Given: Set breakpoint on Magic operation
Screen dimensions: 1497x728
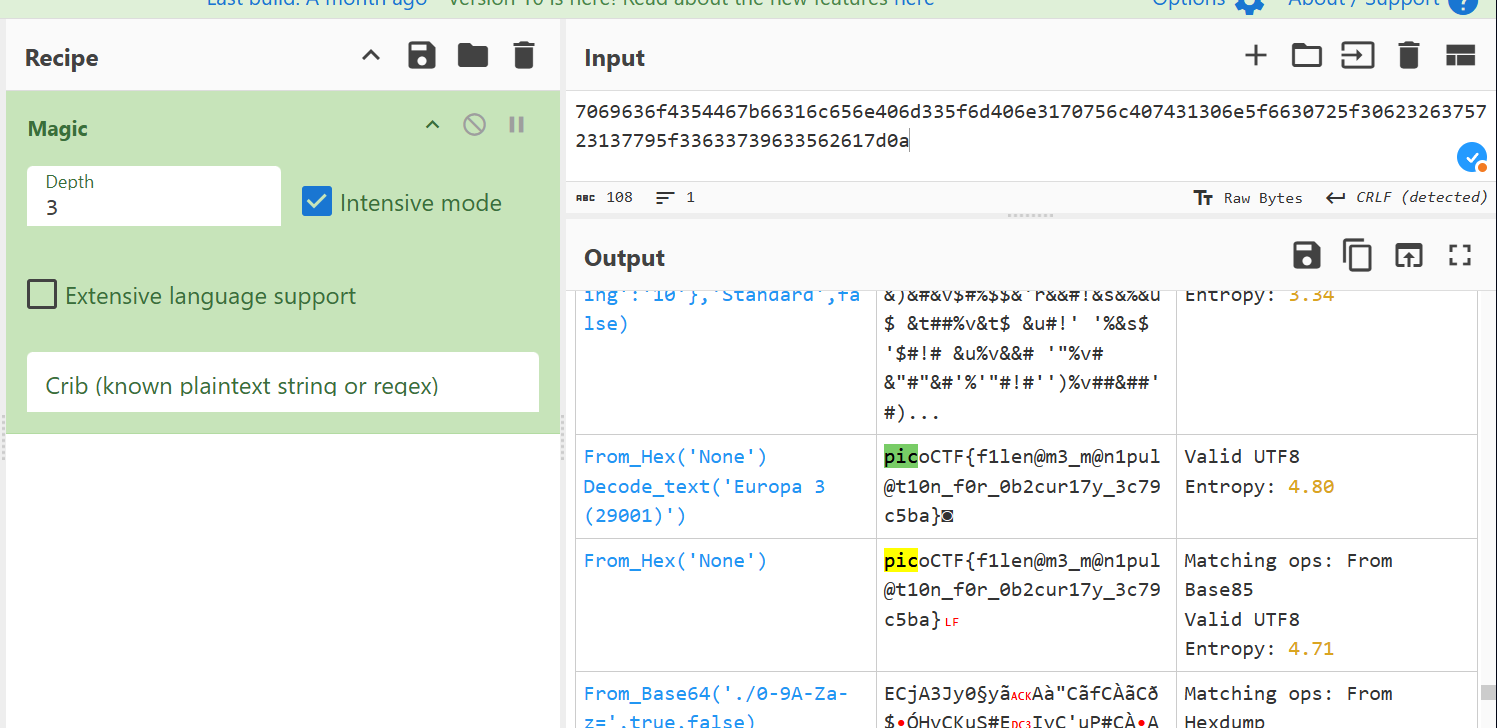Looking at the screenshot, I should tap(517, 125).
